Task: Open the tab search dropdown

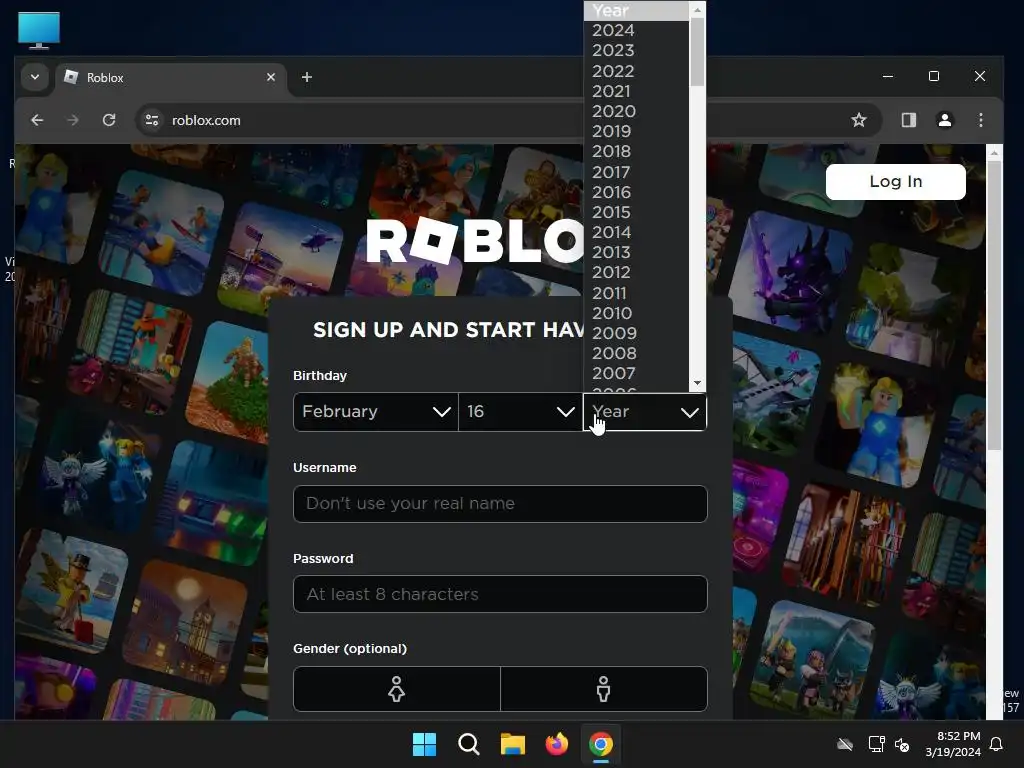Action: pos(35,77)
